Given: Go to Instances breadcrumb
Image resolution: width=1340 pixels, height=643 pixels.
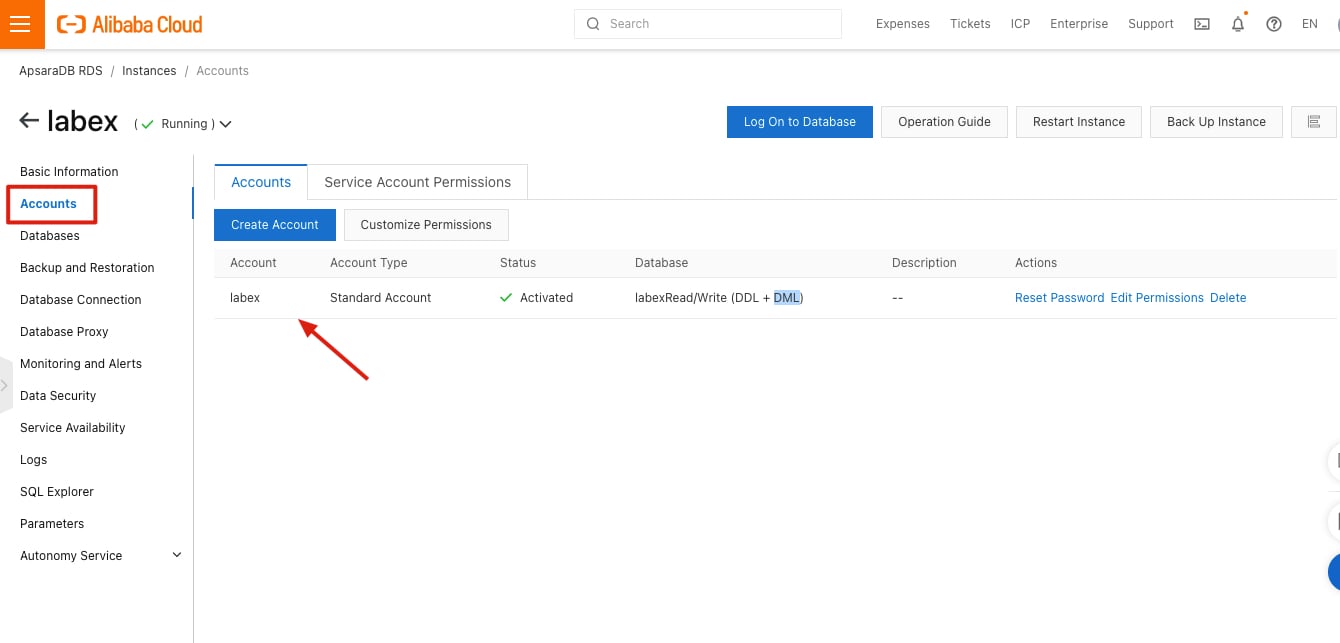Looking at the screenshot, I should 149,71.
